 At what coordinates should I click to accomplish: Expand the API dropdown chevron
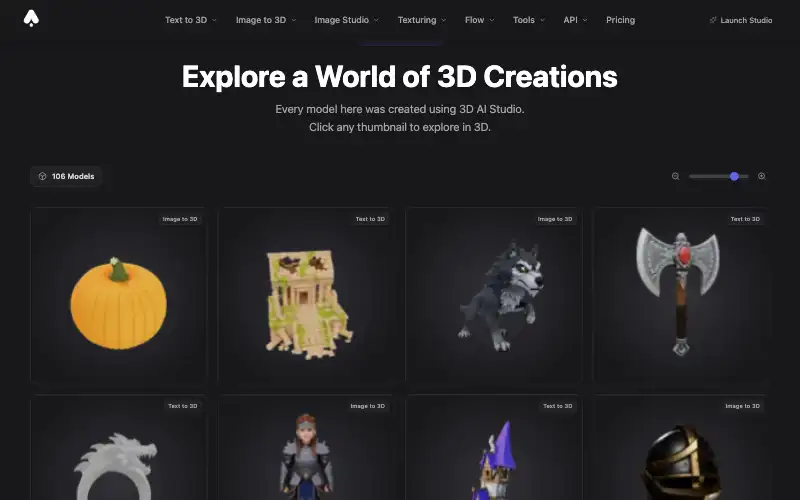[585, 20]
